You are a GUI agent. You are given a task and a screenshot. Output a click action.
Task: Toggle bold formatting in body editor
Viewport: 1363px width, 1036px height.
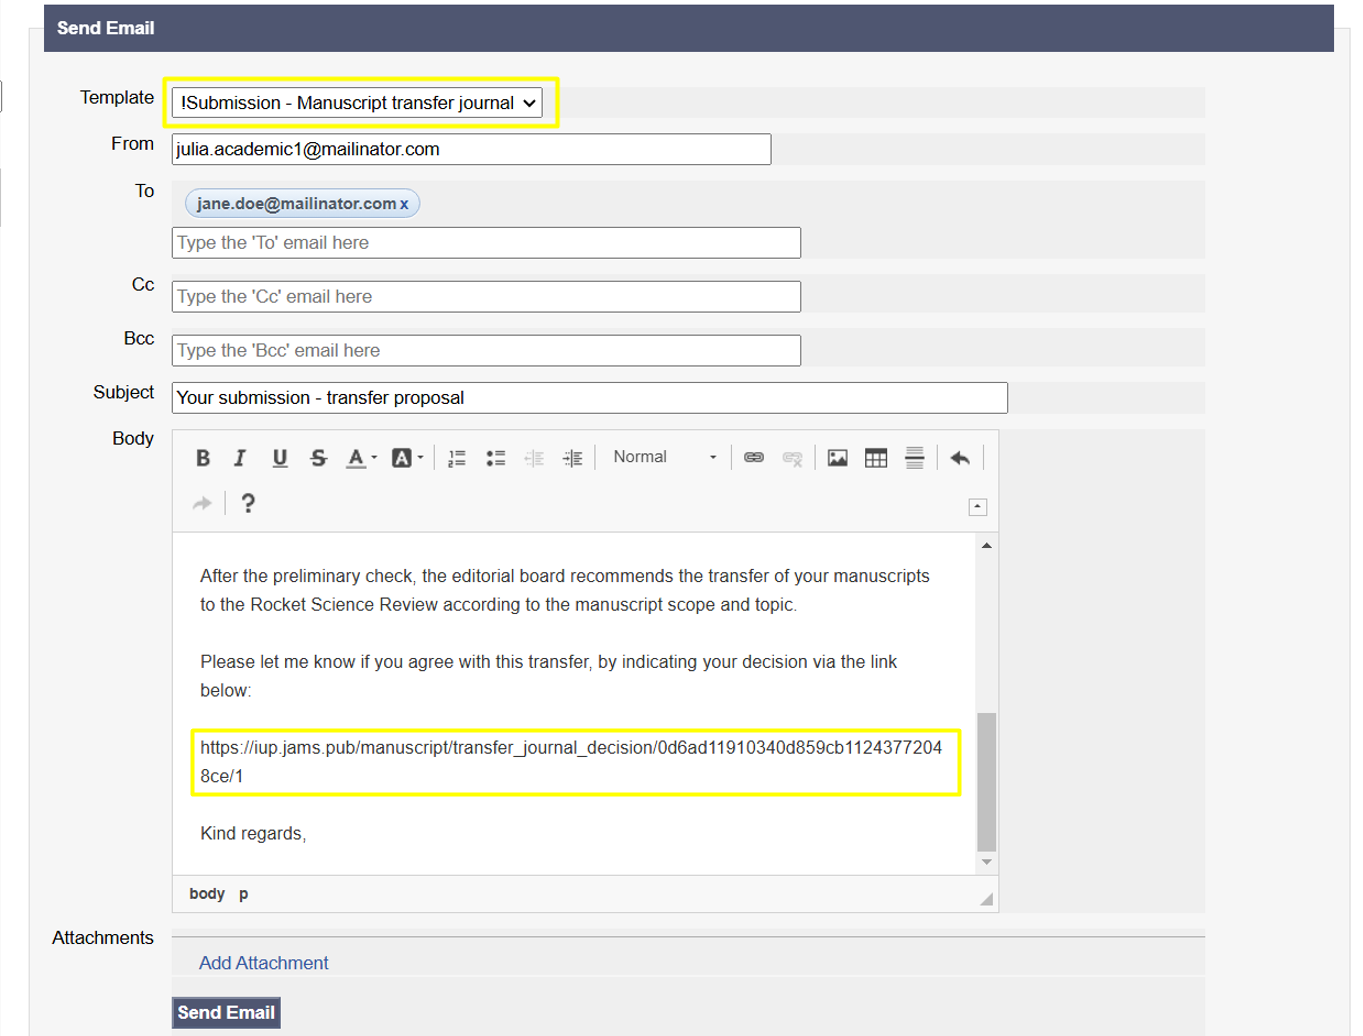203,458
